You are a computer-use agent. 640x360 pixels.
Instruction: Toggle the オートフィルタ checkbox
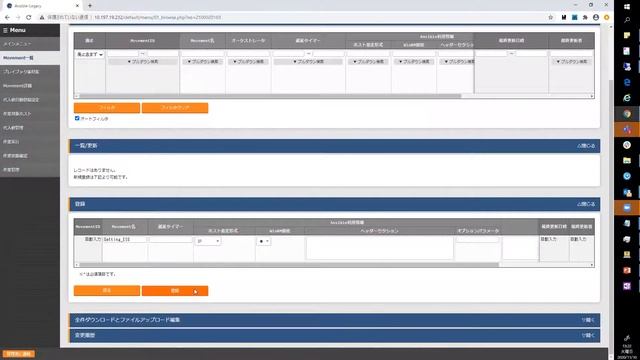(77, 118)
